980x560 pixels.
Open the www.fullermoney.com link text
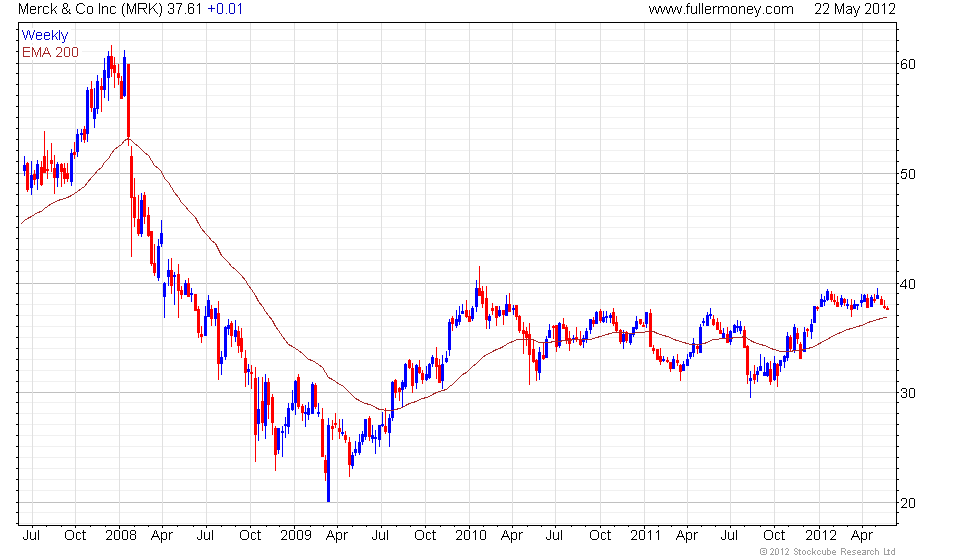[721, 9]
